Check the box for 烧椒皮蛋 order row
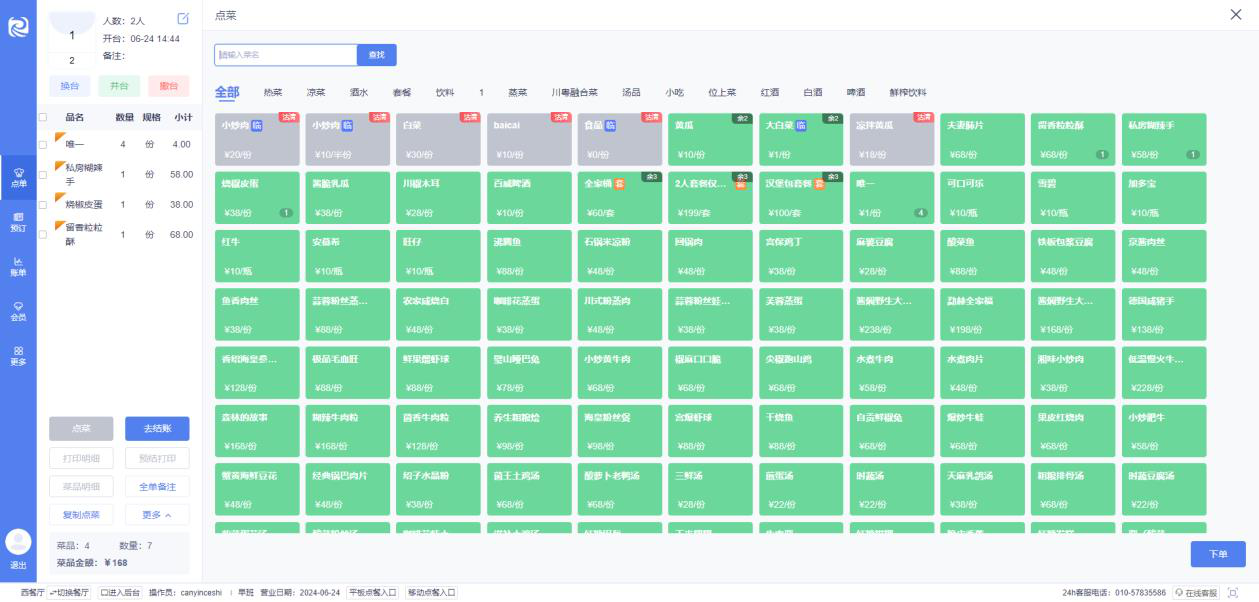 42,205
